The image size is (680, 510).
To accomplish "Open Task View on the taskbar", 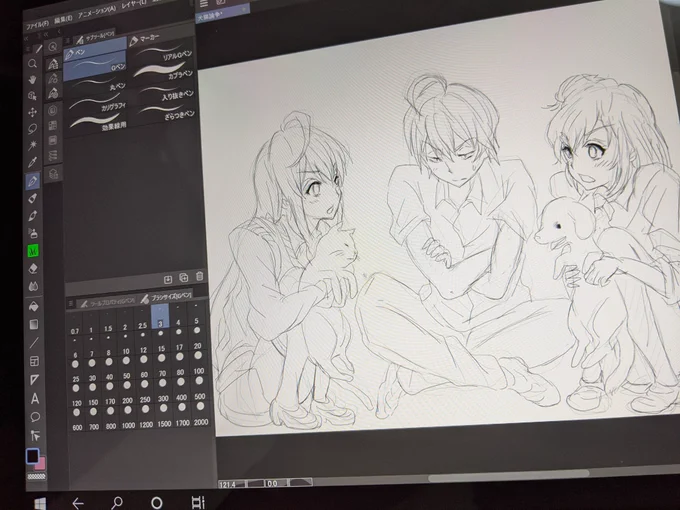I will pos(198,503).
